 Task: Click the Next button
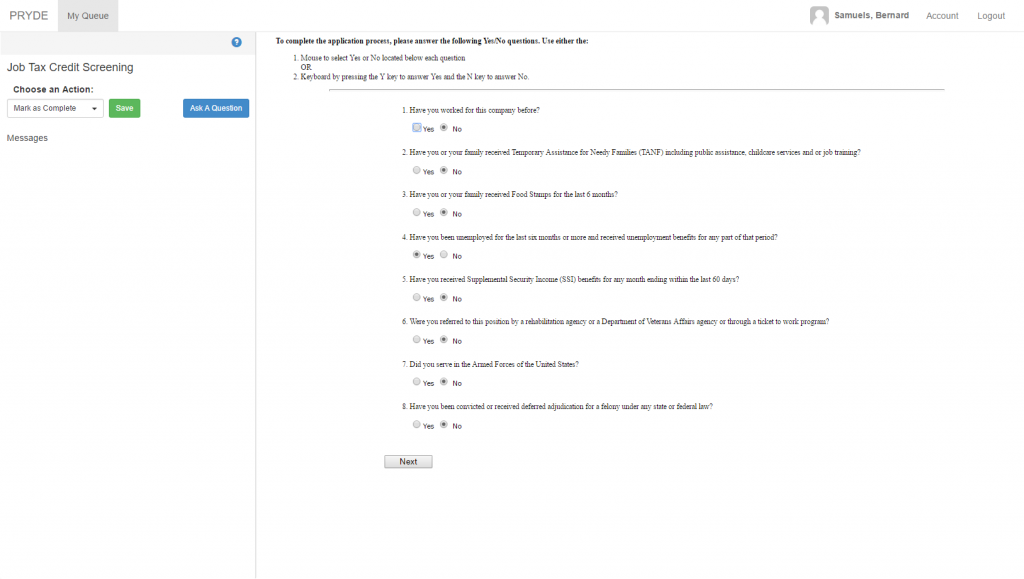408,462
